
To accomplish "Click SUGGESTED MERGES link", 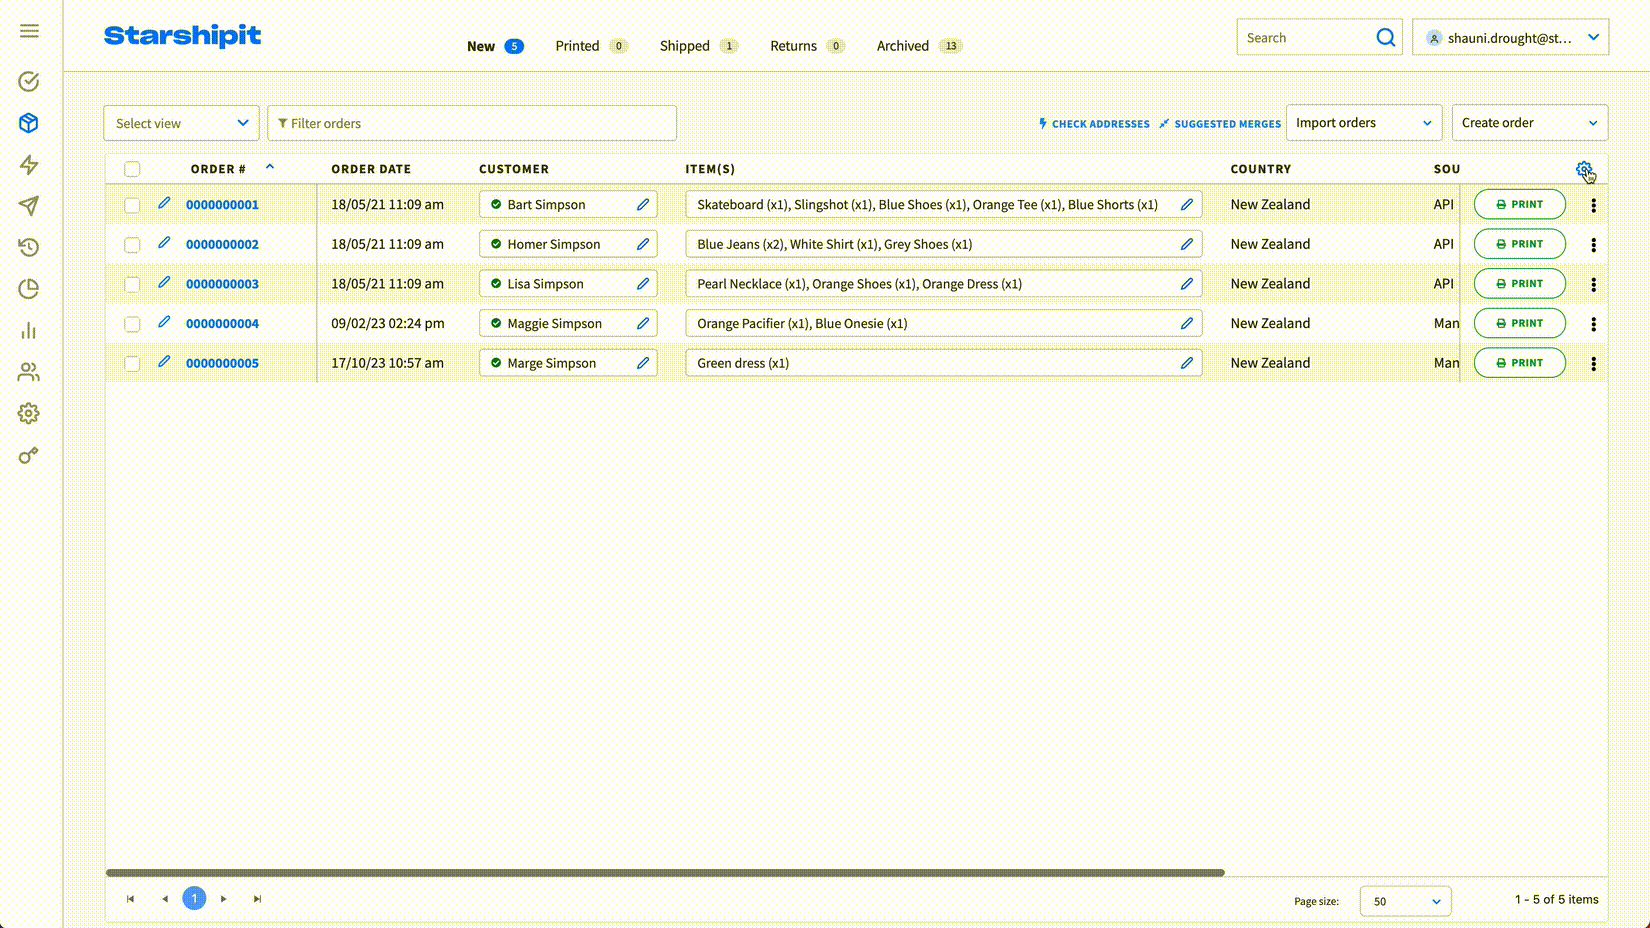I will coord(1220,124).
